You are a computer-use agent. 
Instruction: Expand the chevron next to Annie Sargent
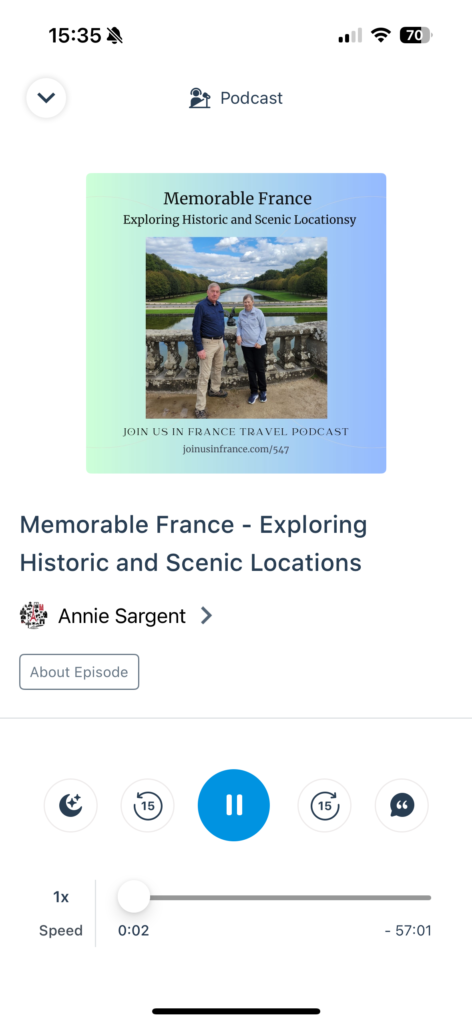(x=206, y=616)
